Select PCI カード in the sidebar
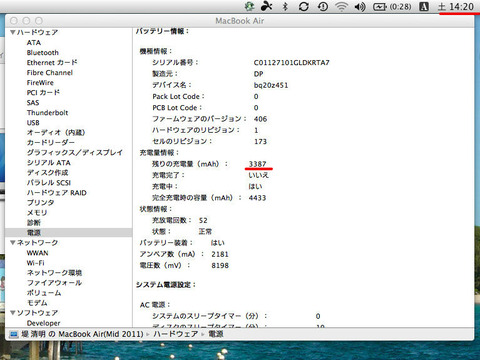Screen dimensions: 480x360 pyautogui.click(x=43, y=93)
